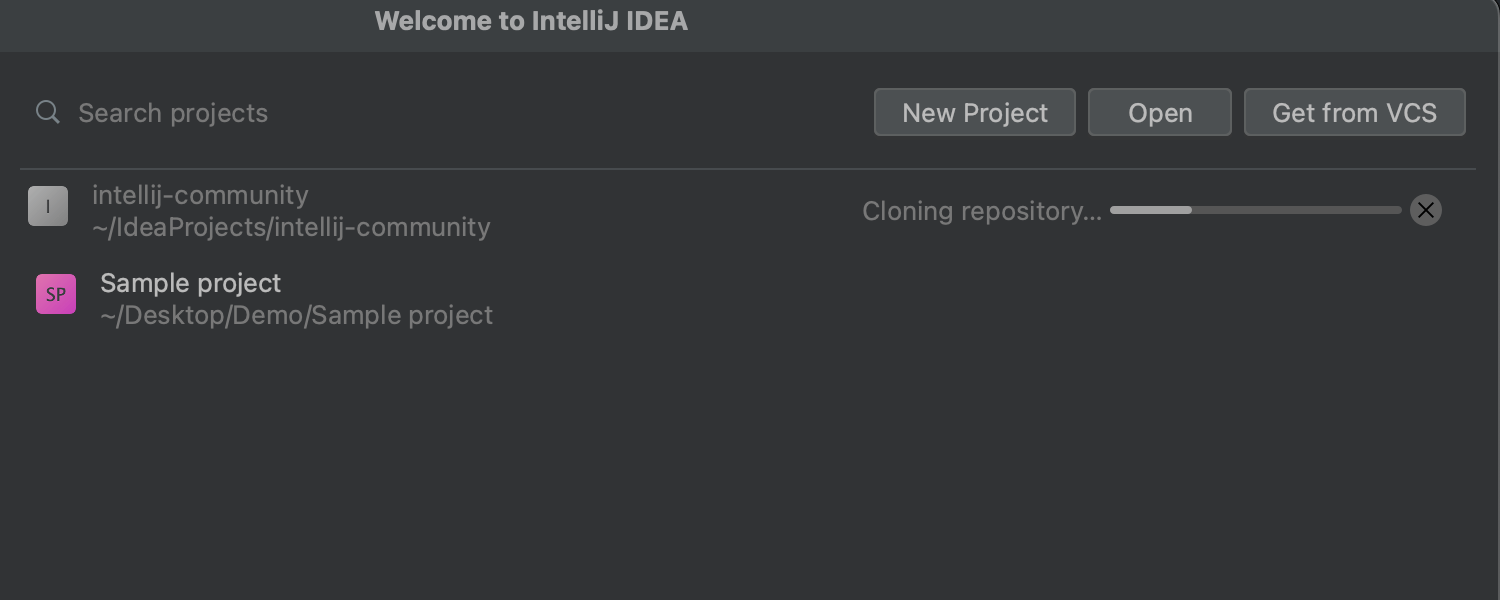Cancel the repository cloning with X icon
The height and width of the screenshot is (600, 1500).
1425,210
